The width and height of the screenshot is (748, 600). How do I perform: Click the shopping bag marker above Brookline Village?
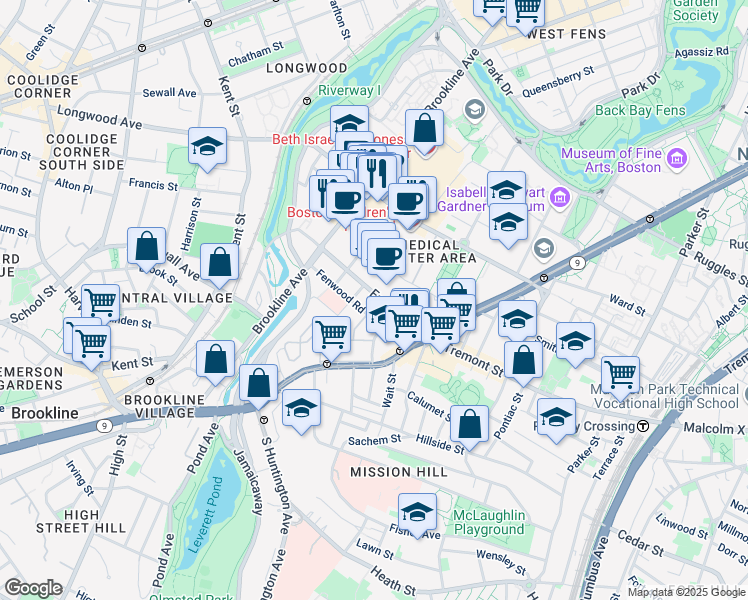coord(216,359)
